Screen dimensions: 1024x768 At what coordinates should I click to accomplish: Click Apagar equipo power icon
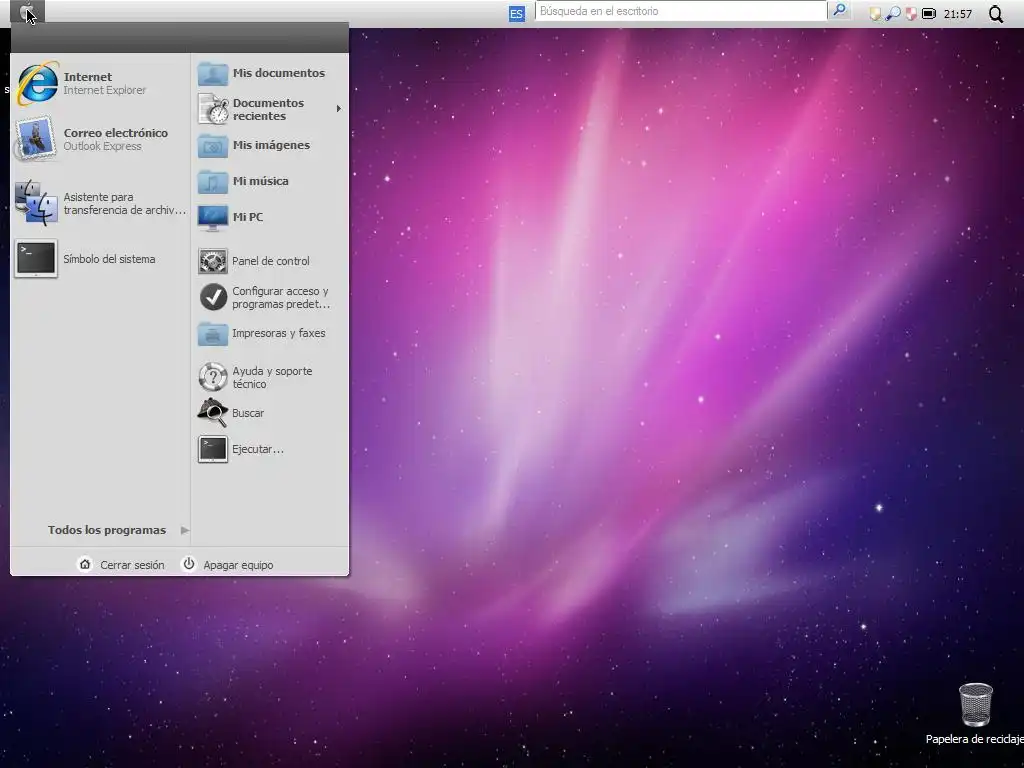189,564
